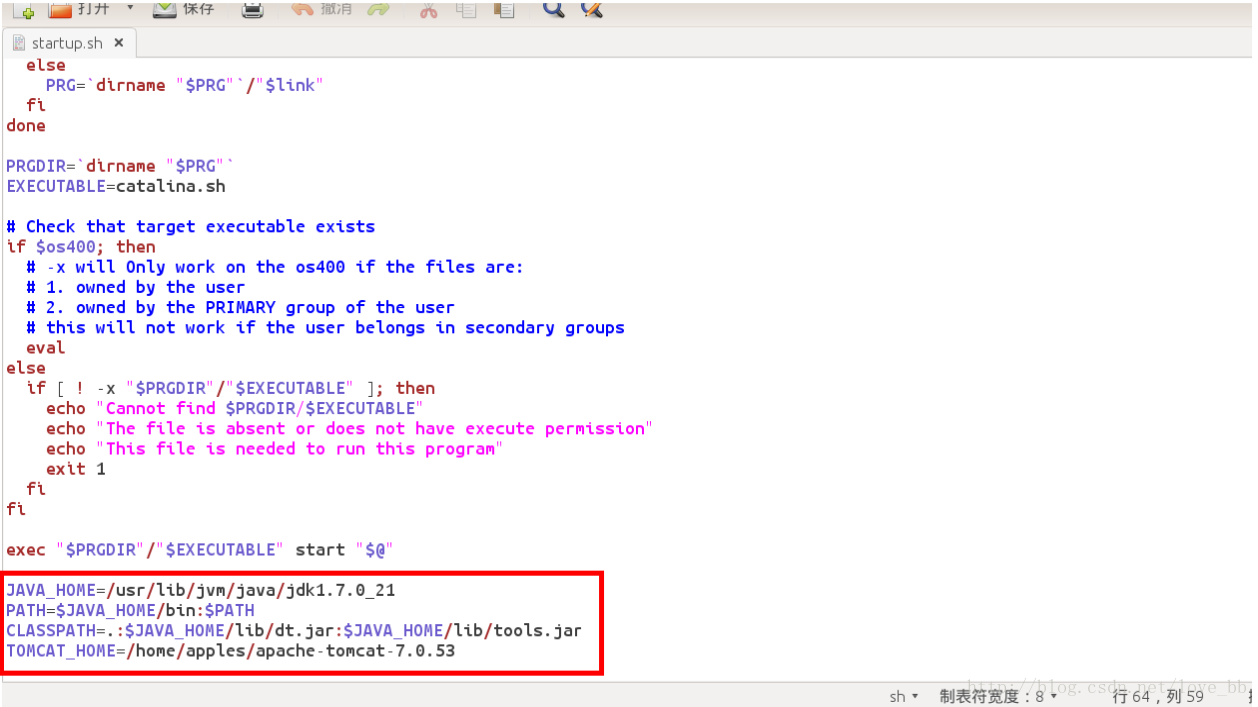Screen dimensions: 1258x707
Task: Click the echo 'Cannot find $PRGDIR/$EXECUTABLE' line
Action: click(x=235, y=408)
